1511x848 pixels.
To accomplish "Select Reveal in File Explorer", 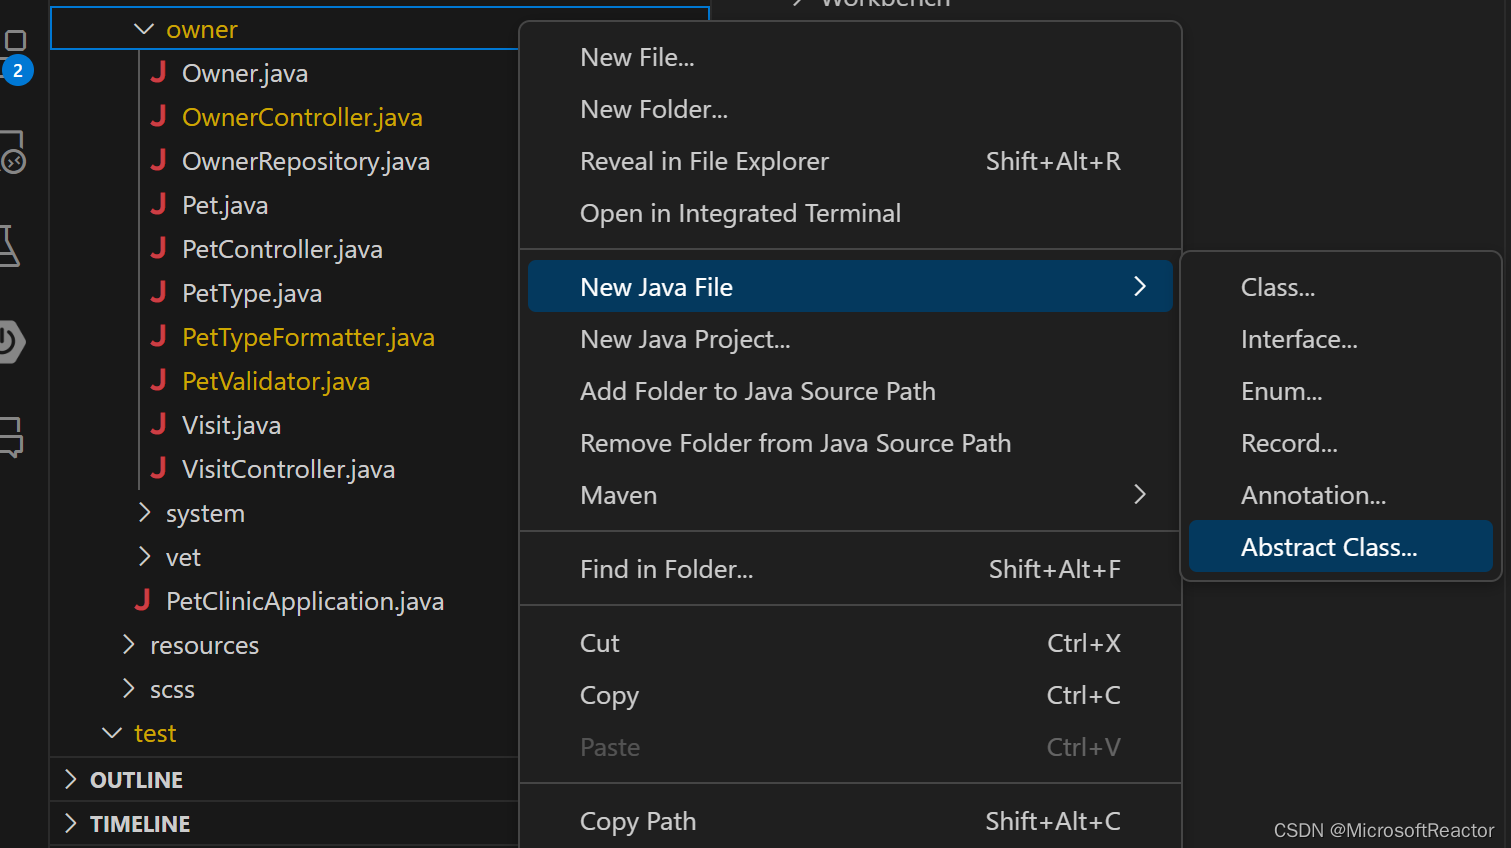I will (x=850, y=161).
